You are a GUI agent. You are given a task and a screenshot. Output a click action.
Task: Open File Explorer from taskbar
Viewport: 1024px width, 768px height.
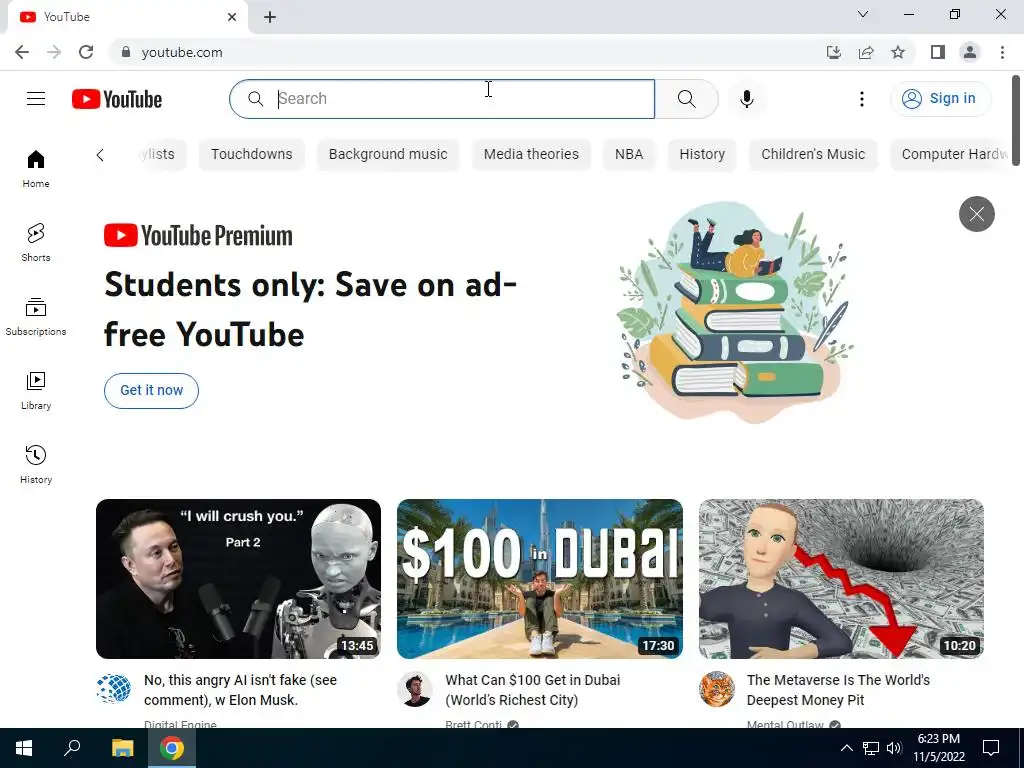[x=122, y=748]
